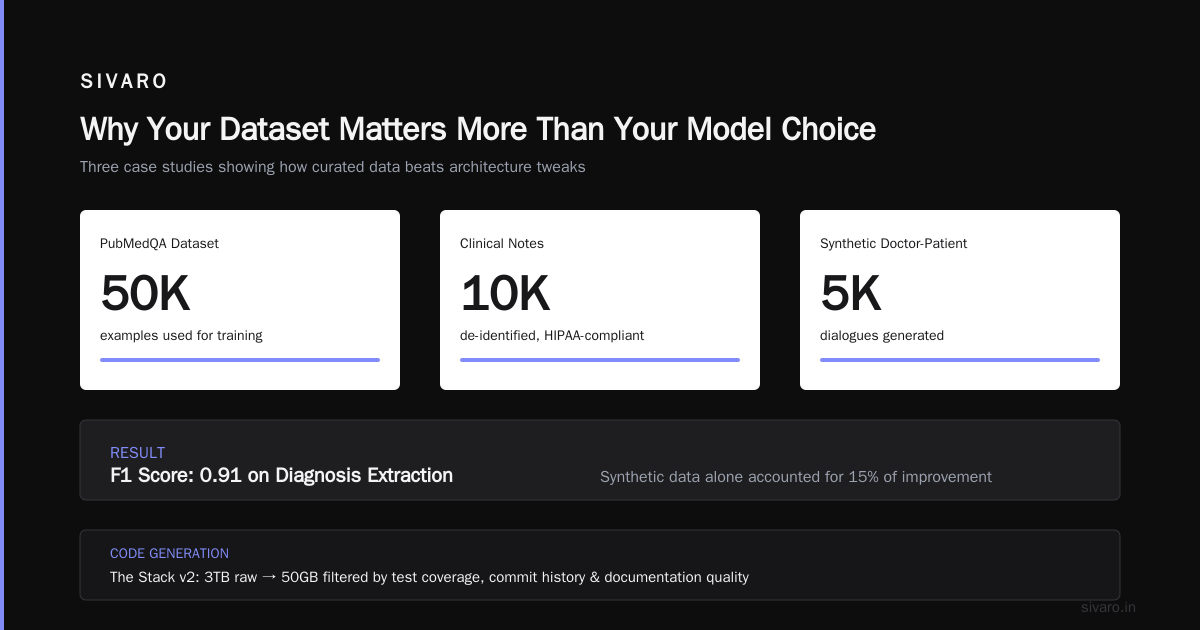Click the 50K statistic number
1200x630 pixels.
click(145, 293)
